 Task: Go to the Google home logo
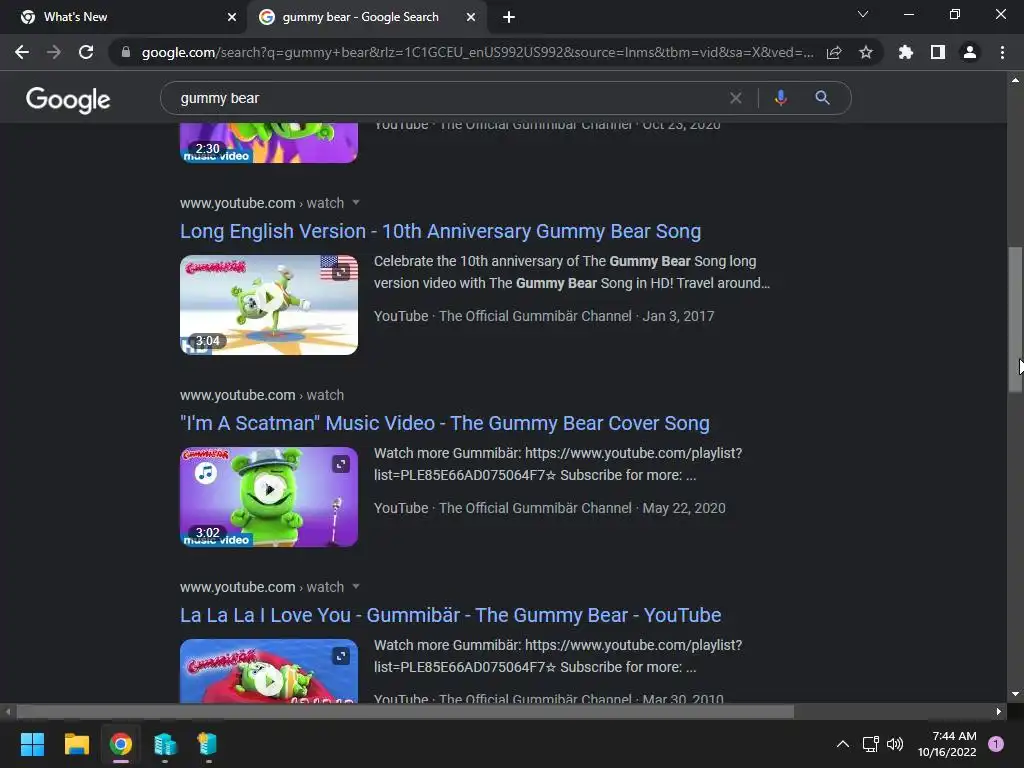tap(68, 99)
